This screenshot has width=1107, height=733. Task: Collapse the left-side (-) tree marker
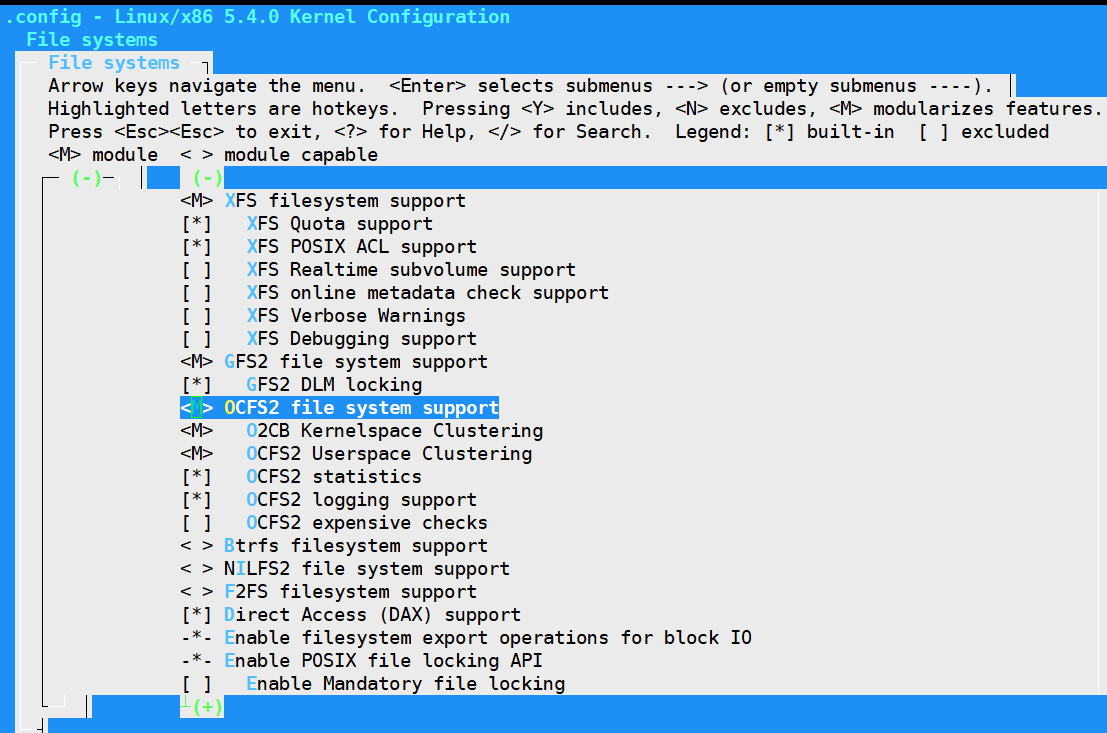coord(85,177)
